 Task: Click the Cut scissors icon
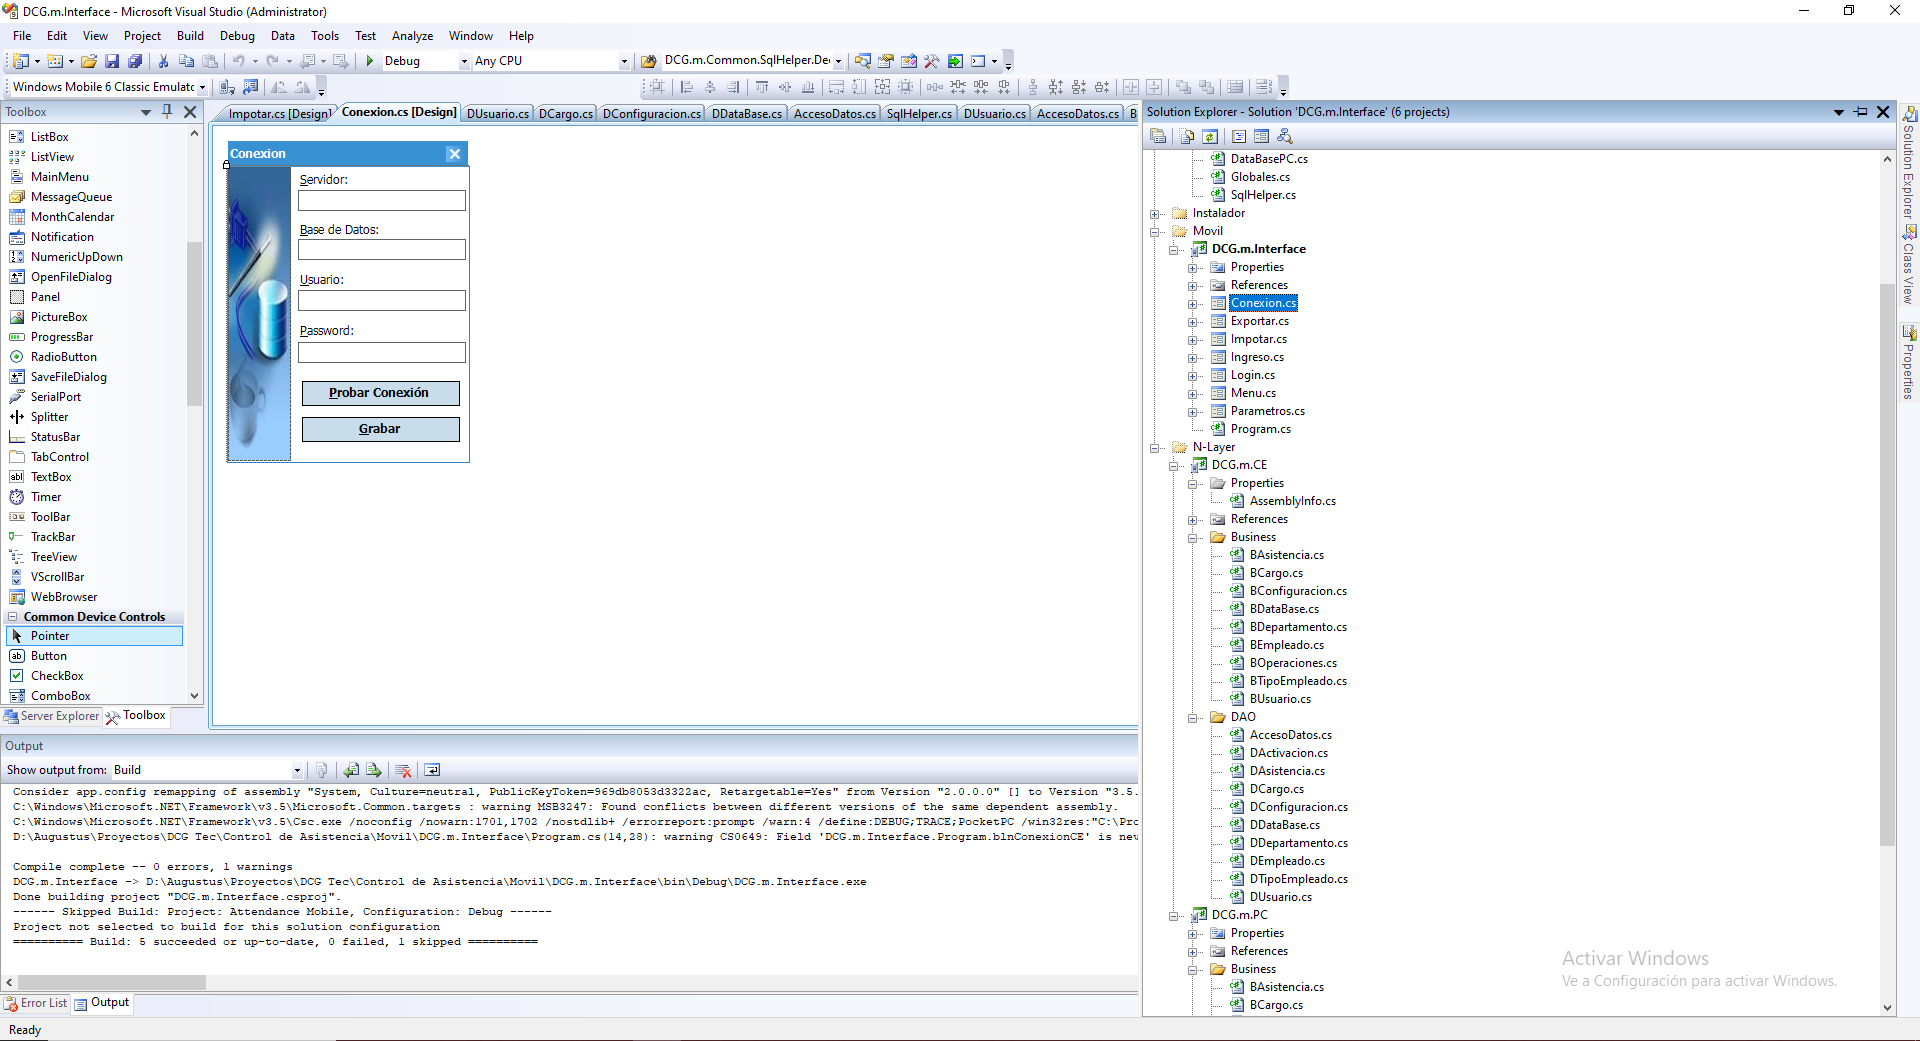coord(163,61)
